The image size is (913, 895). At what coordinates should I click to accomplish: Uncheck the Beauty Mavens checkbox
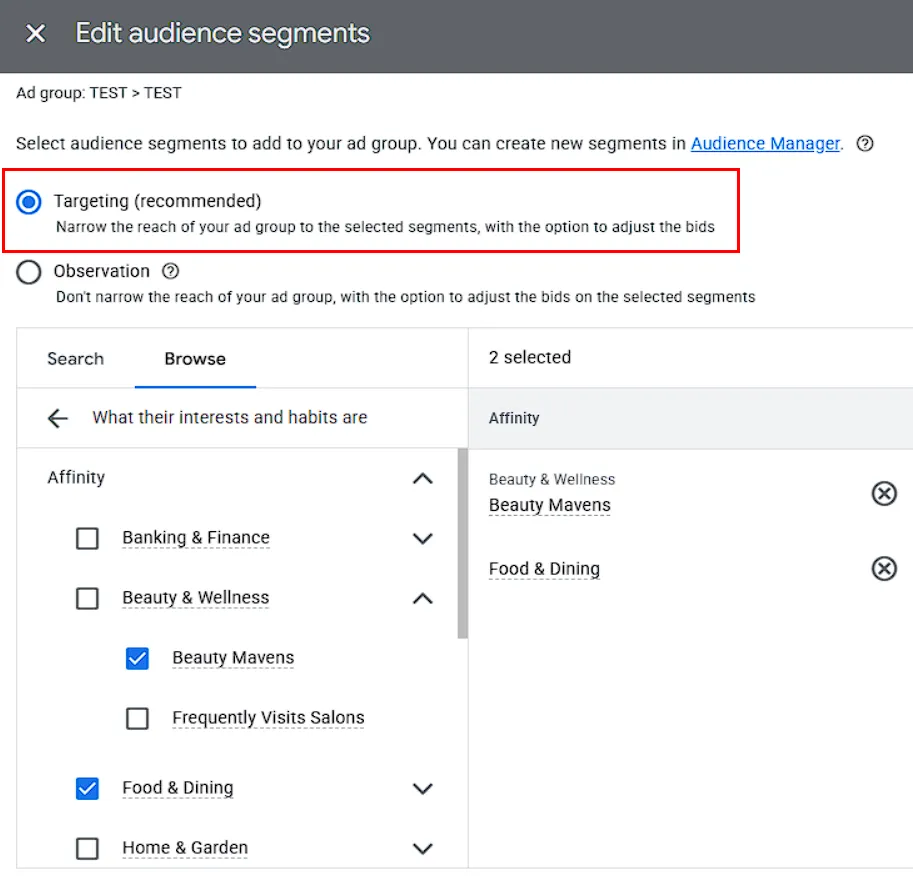[x=137, y=659]
